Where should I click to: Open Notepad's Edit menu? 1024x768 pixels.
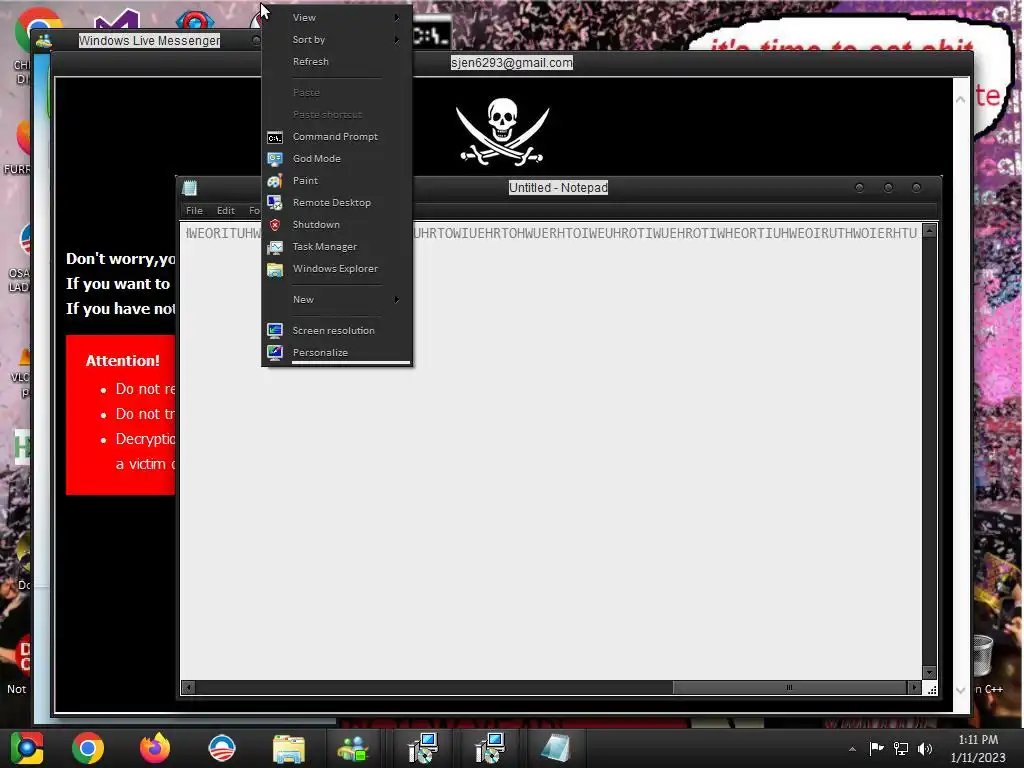click(x=226, y=211)
